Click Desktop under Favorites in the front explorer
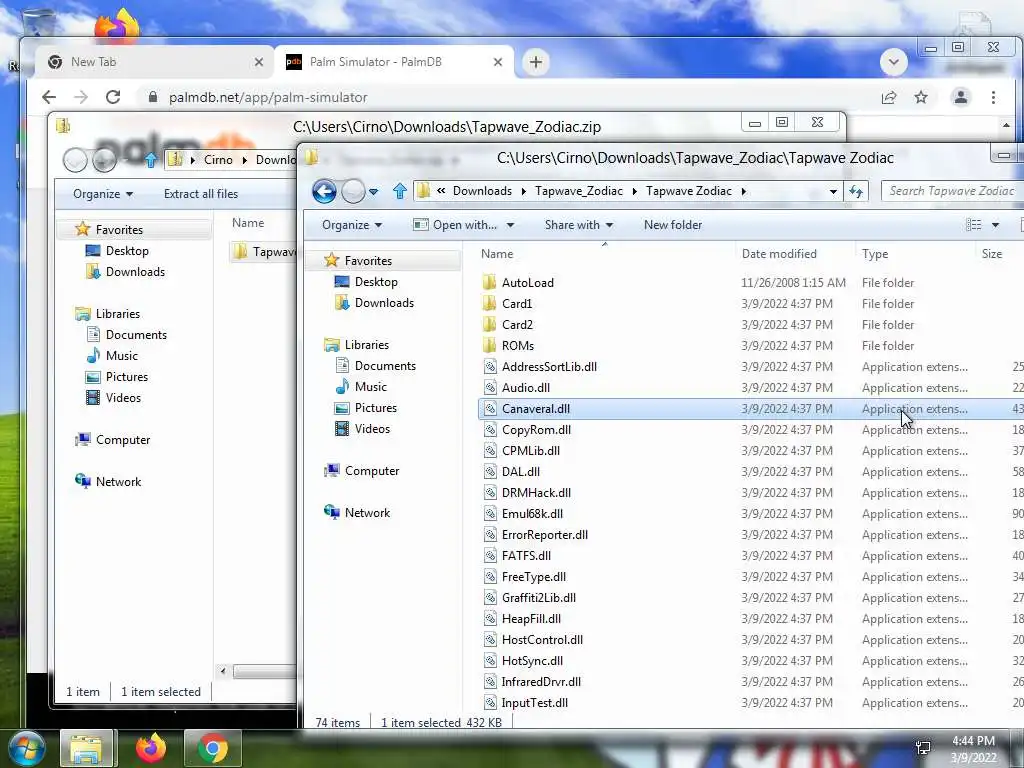 [376, 282]
